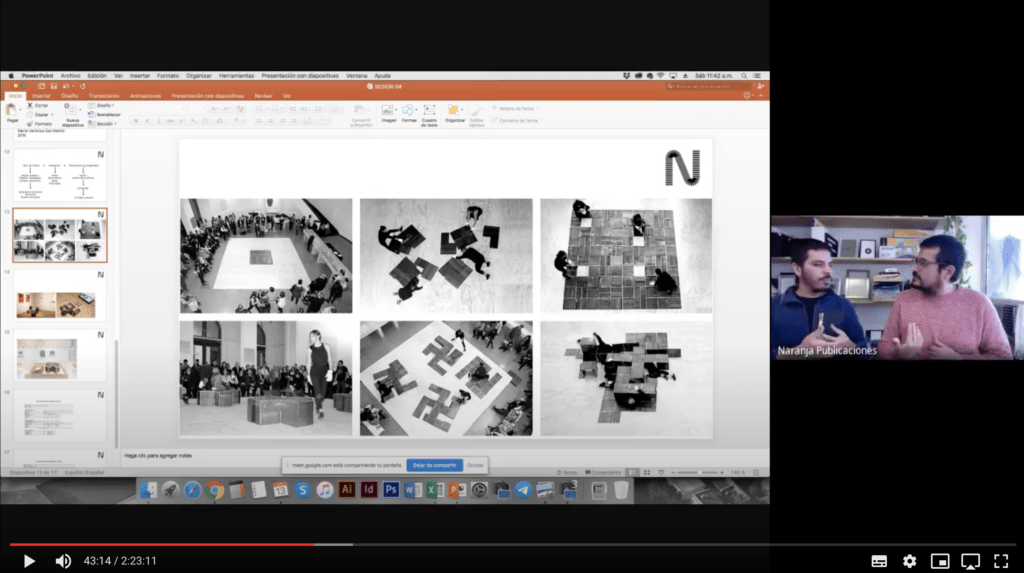Click the search presentation field
Screen dimensions: 1024x573
(x=708, y=86)
